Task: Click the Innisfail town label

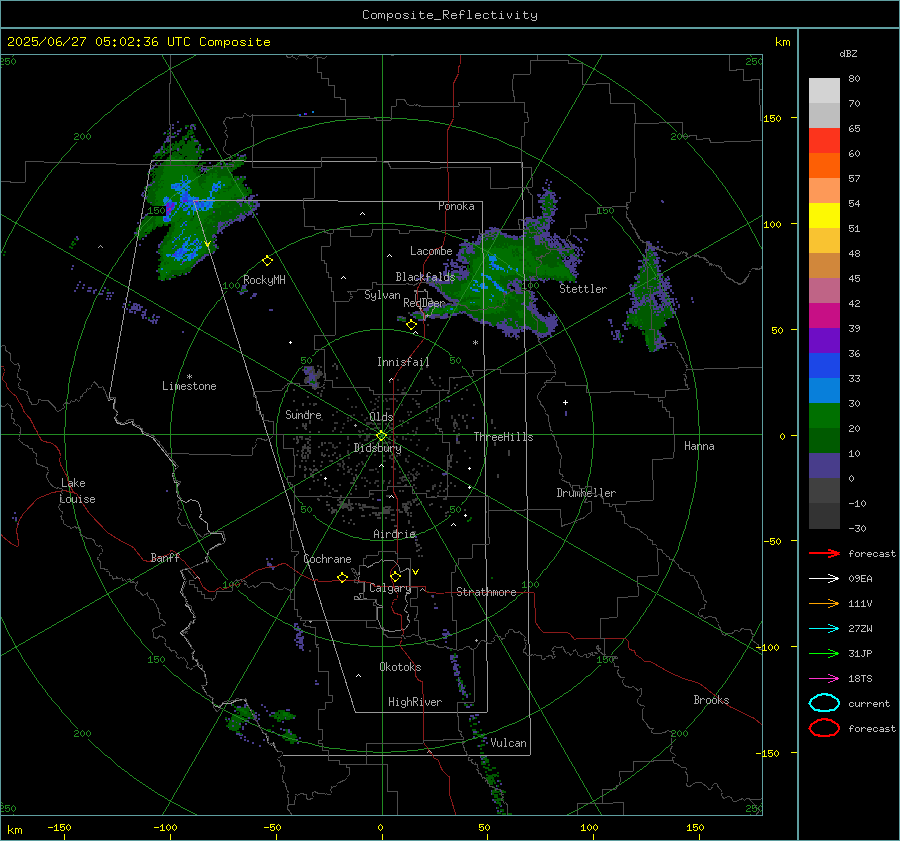Action: (x=403, y=362)
